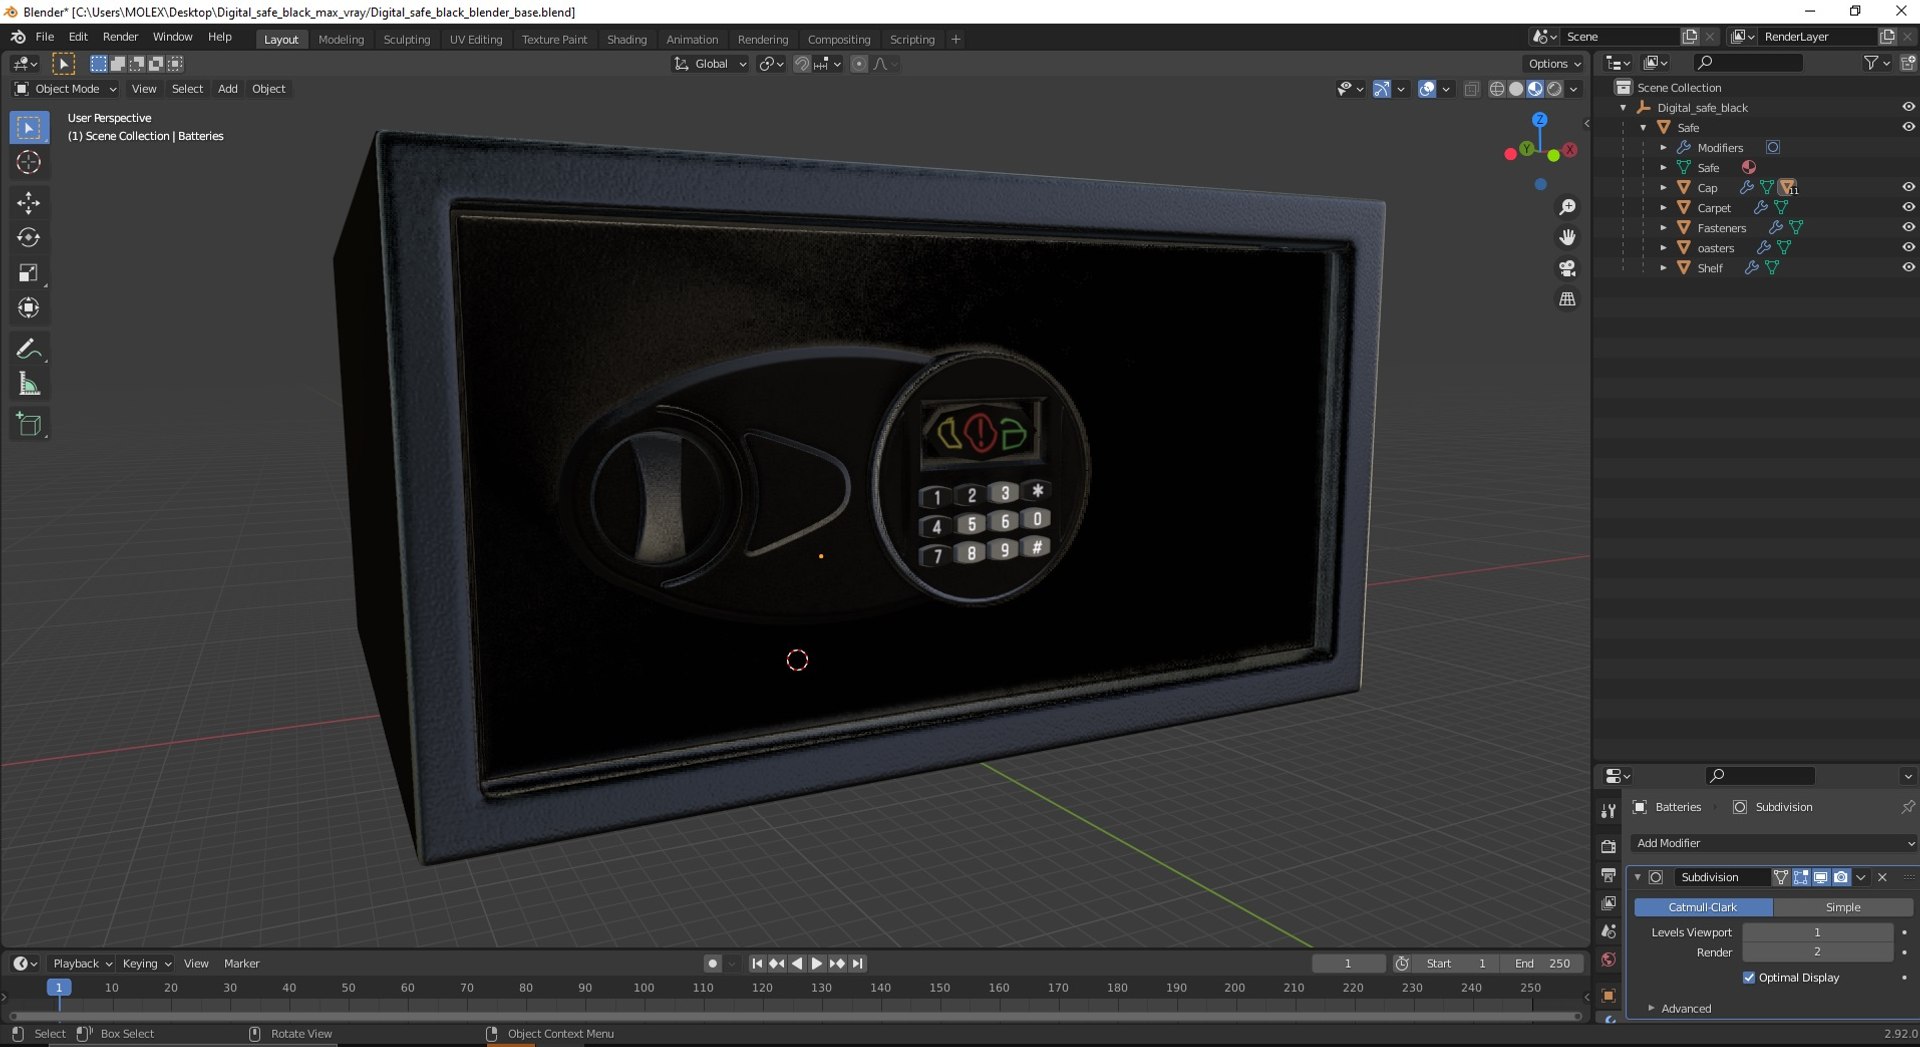The height and width of the screenshot is (1047, 1920).
Task: Open the File menu
Action: point(45,37)
